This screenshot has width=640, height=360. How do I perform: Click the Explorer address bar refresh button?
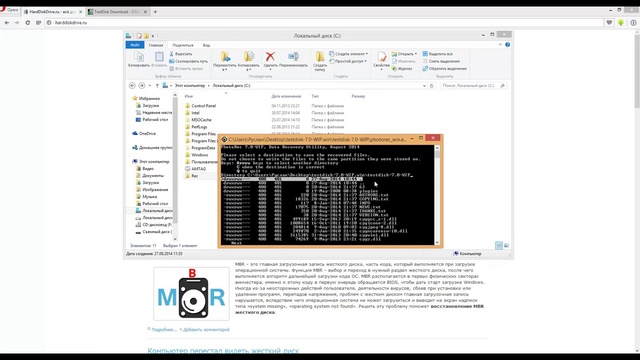click(x=431, y=86)
